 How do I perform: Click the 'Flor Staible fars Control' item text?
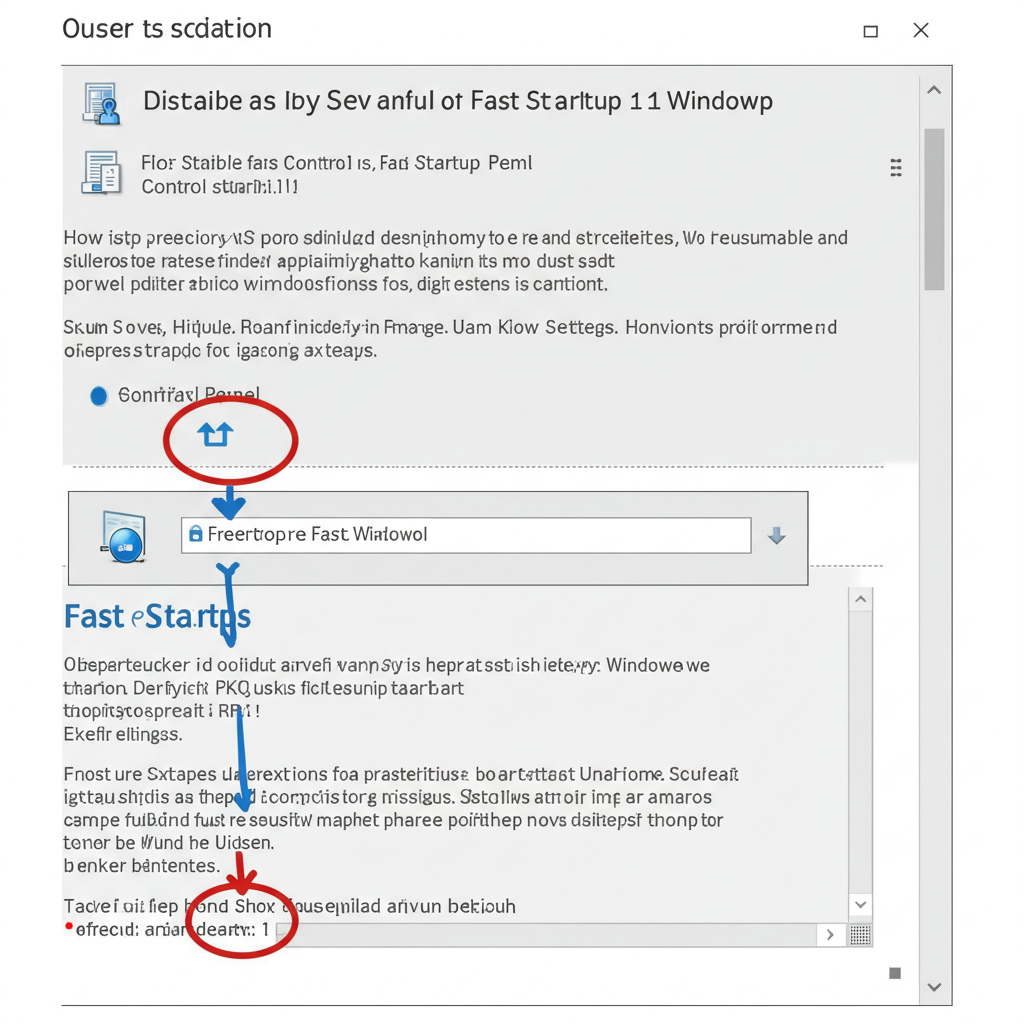[x=336, y=163]
